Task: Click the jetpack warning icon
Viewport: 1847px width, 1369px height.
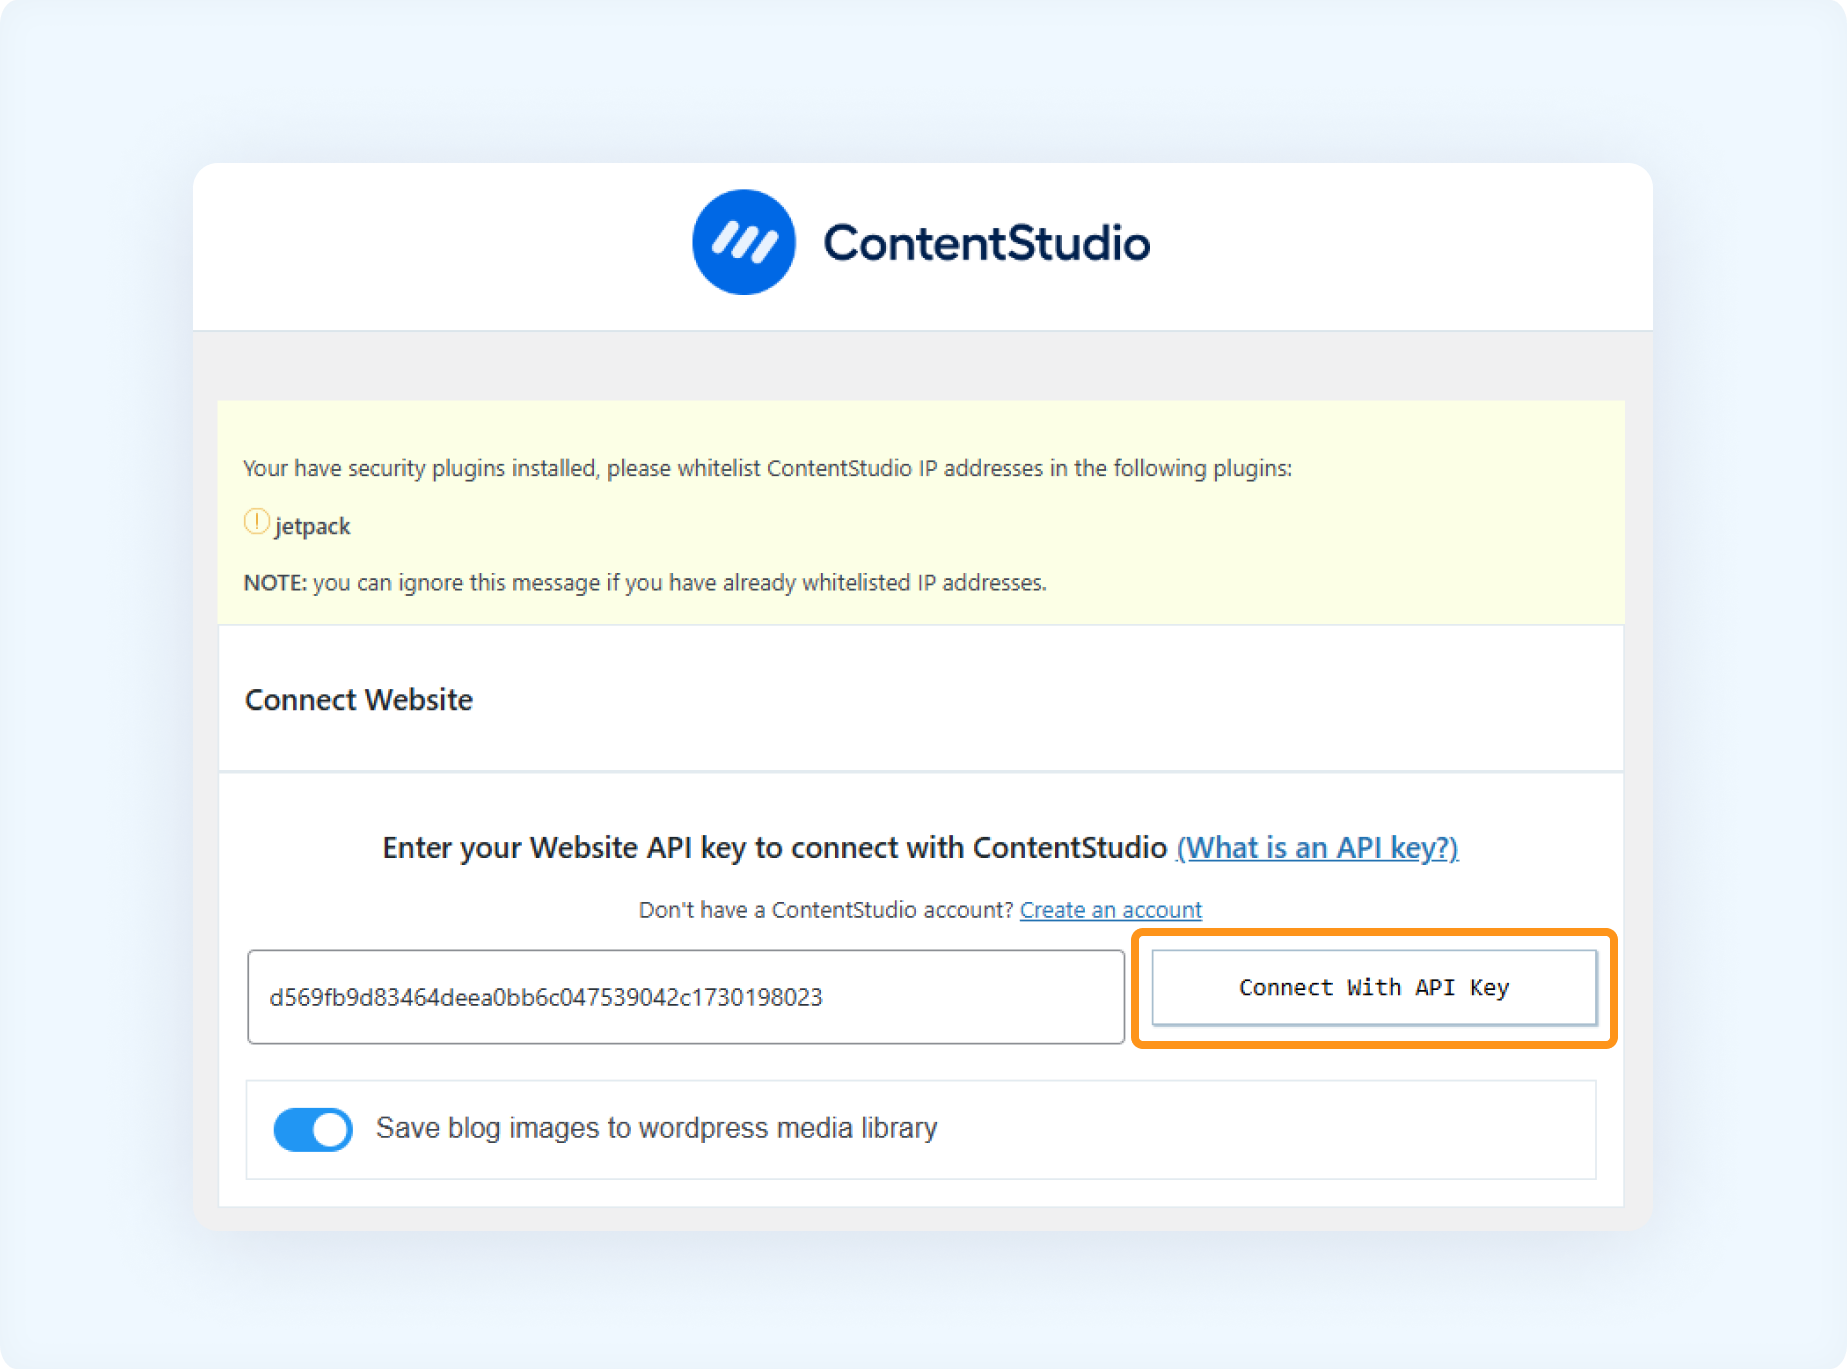Action: tap(256, 522)
